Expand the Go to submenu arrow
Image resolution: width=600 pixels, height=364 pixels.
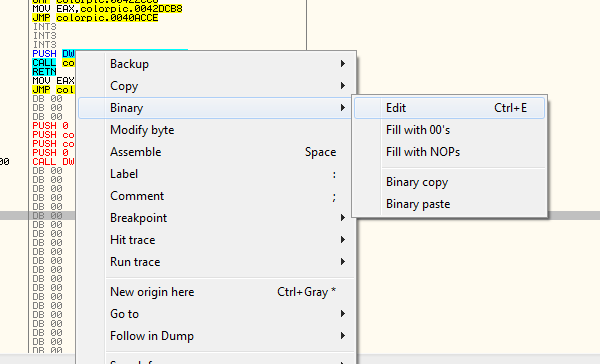point(343,314)
